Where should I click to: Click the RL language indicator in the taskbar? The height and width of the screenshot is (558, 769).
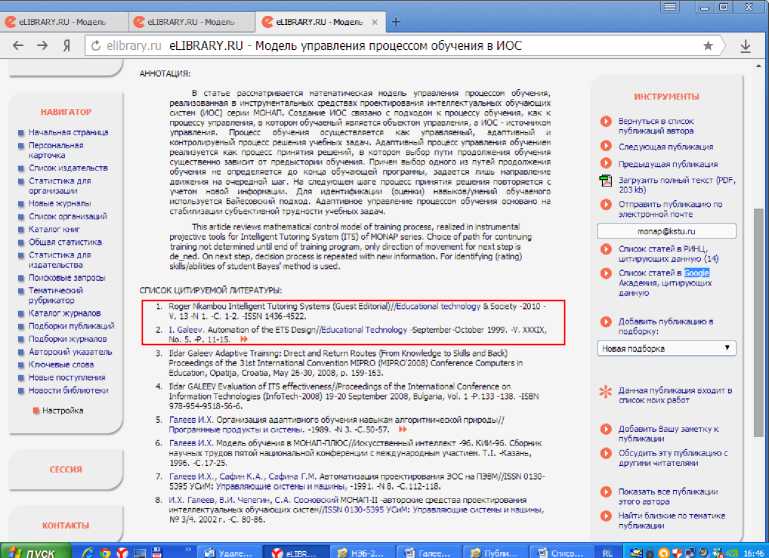tap(607, 553)
